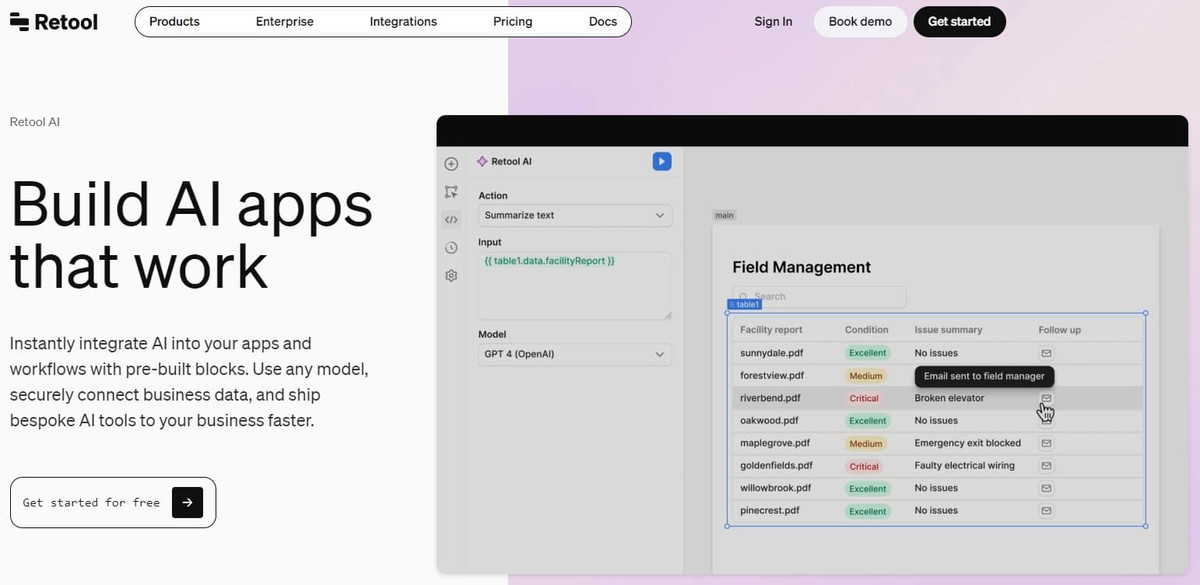The image size is (1200, 585).
Task: Click the Excellent badge for sunnydale.pdf
Action: click(868, 353)
